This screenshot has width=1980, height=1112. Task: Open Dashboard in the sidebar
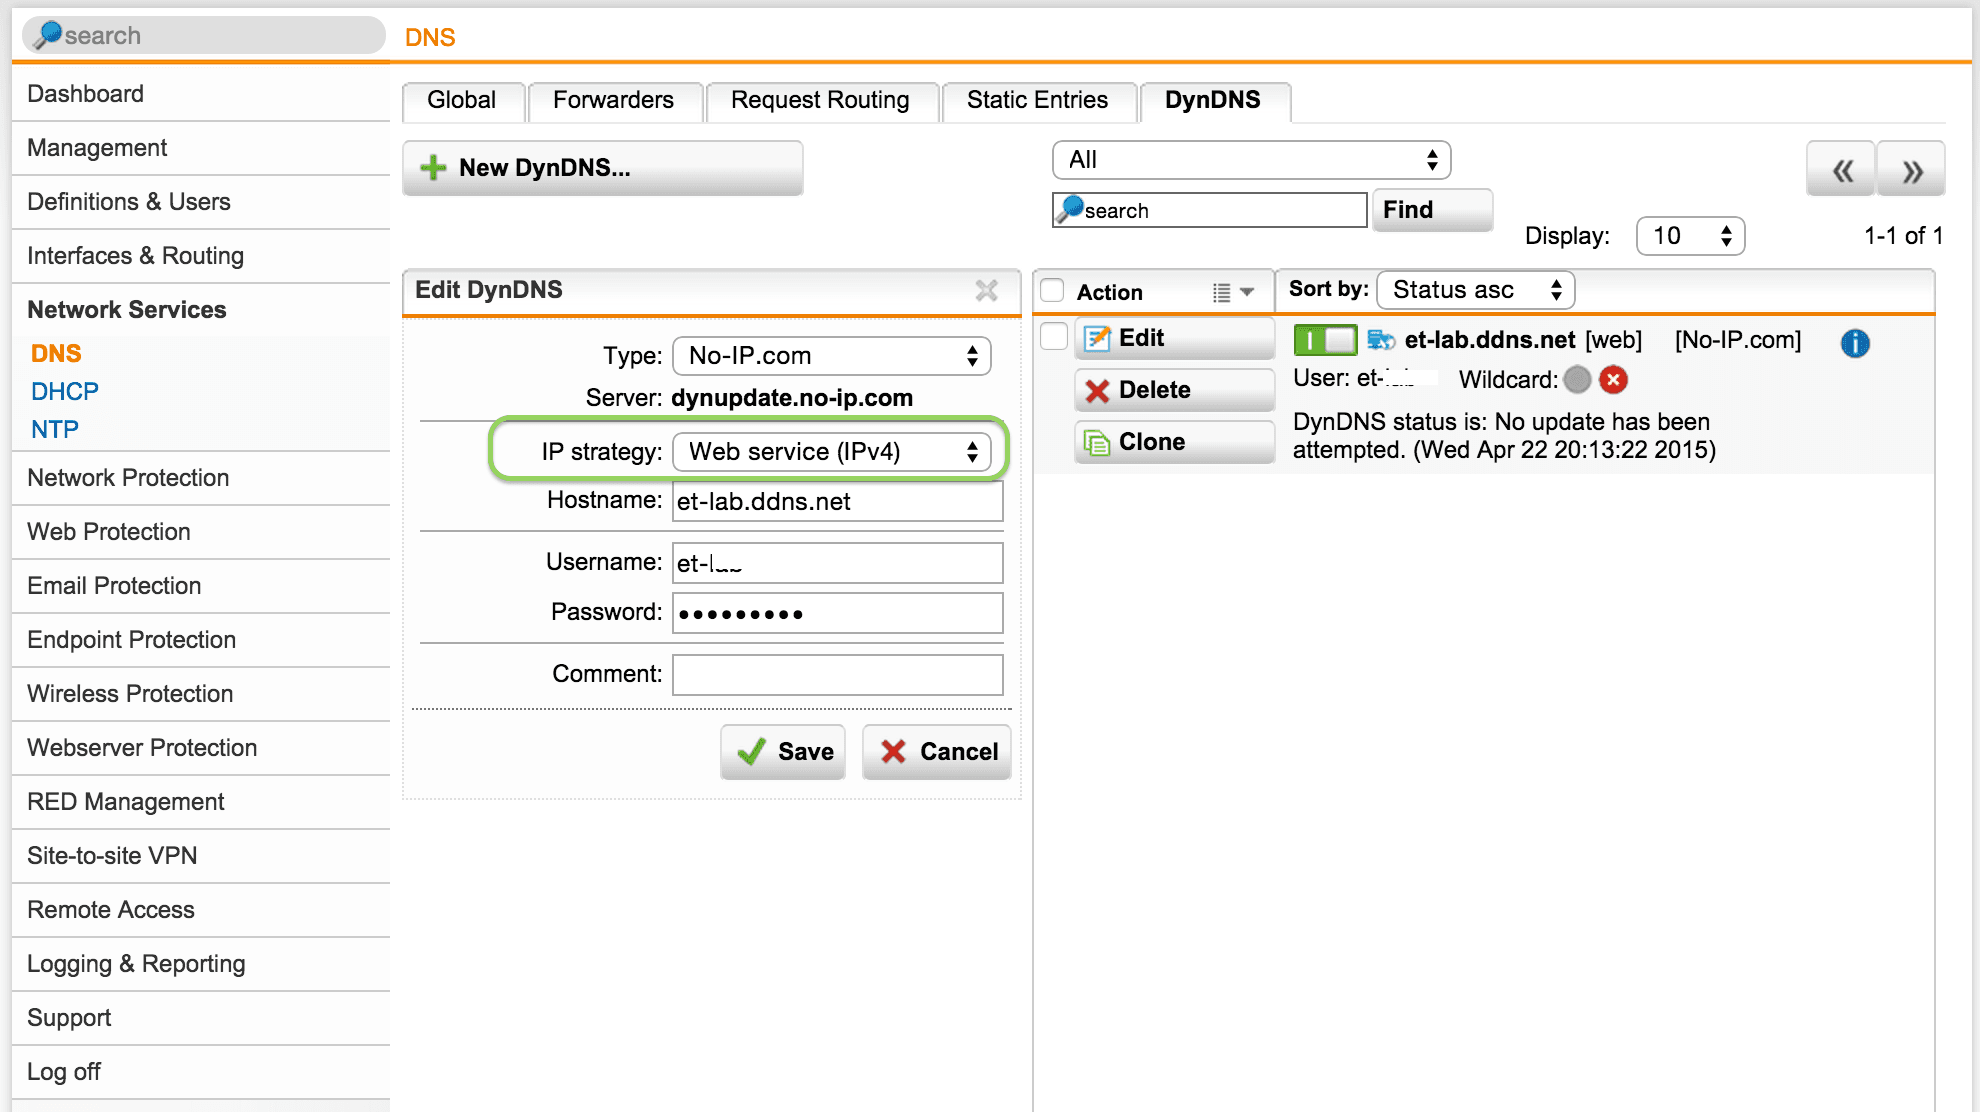(201, 94)
